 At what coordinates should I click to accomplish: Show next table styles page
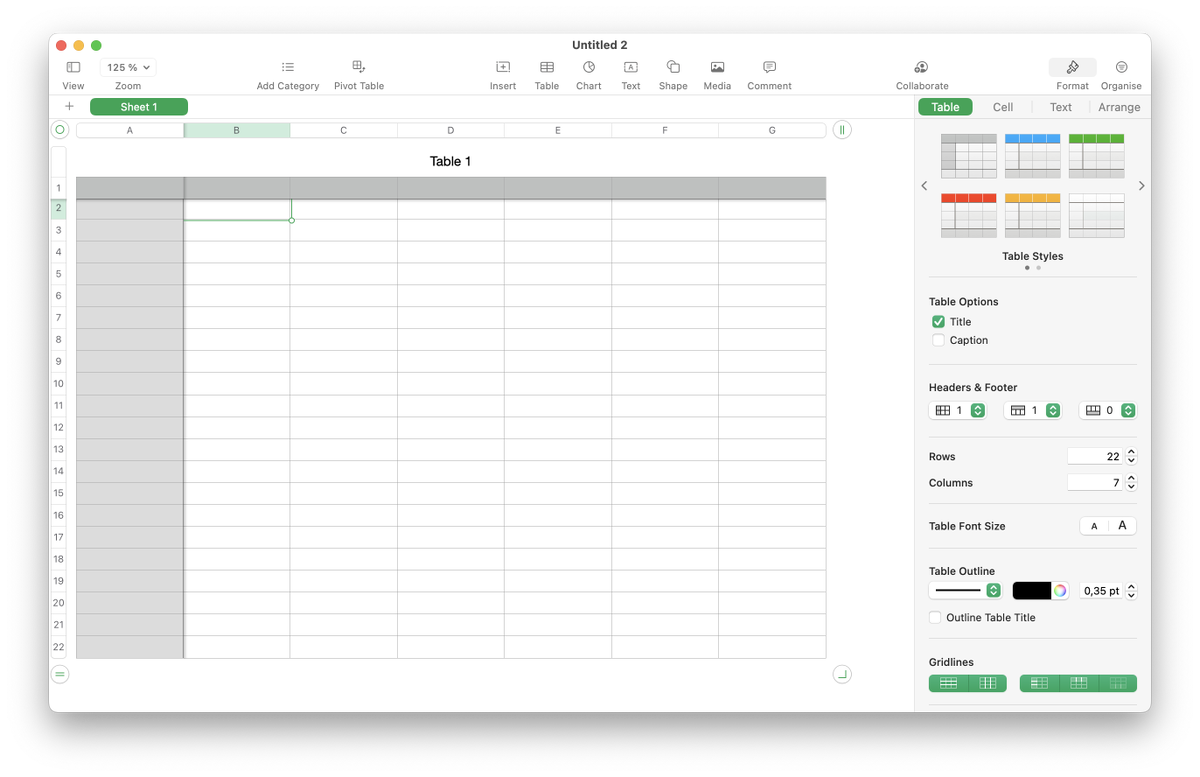(x=1141, y=186)
